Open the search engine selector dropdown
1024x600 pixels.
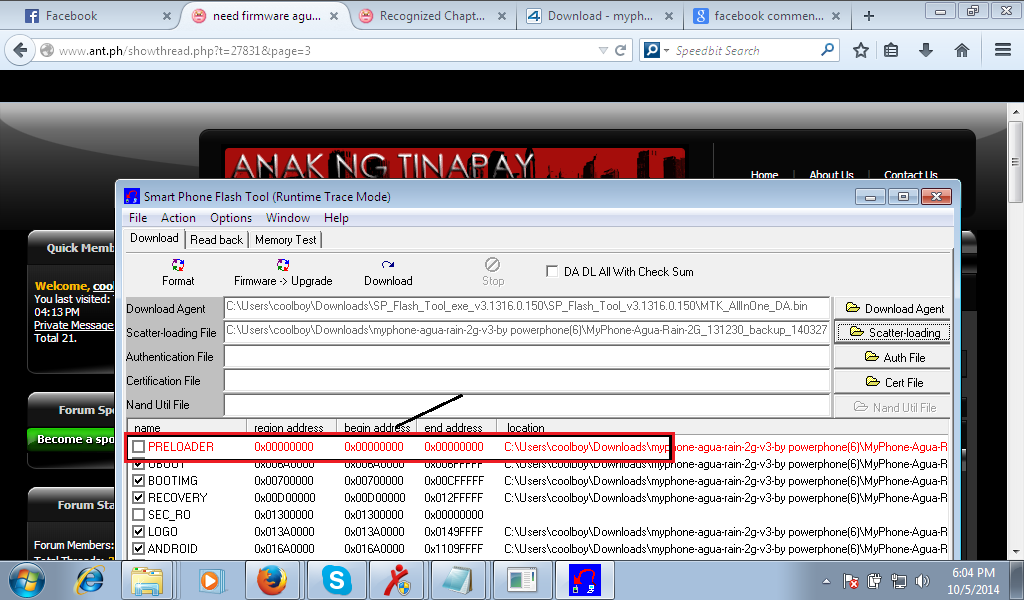[654, 50]
